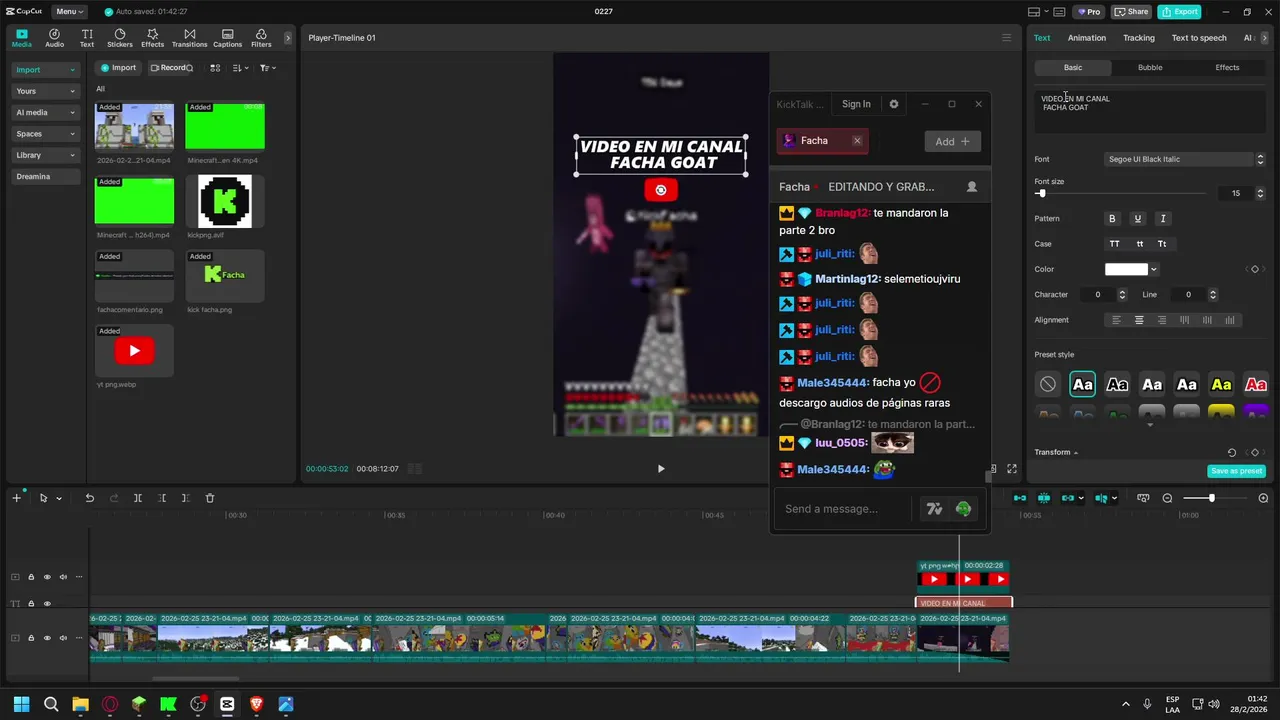Screen dimensions: 1280x720
Task: Open Brave browser from taskbar
Action: [x=257, y=704]
